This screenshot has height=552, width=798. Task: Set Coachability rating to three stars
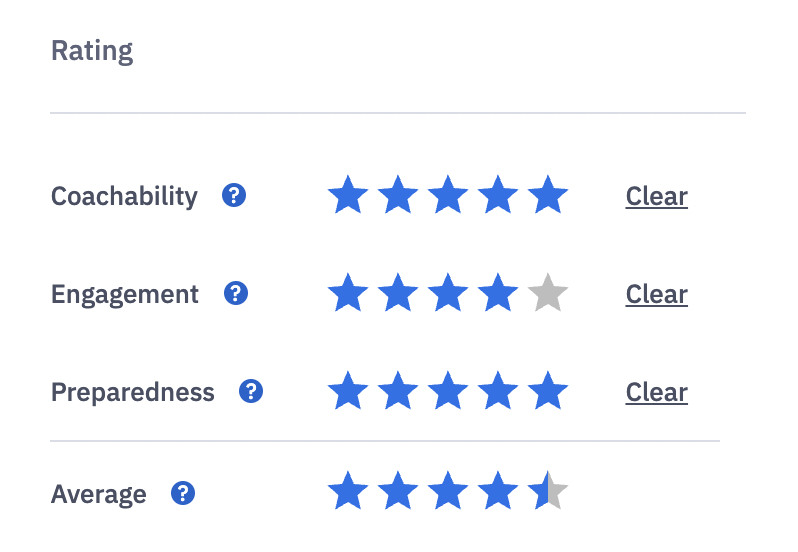point(448,195)
